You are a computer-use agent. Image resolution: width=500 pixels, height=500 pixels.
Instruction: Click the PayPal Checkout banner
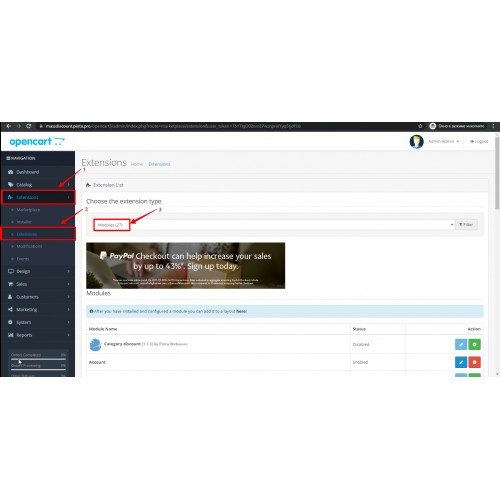coord(185,265)
